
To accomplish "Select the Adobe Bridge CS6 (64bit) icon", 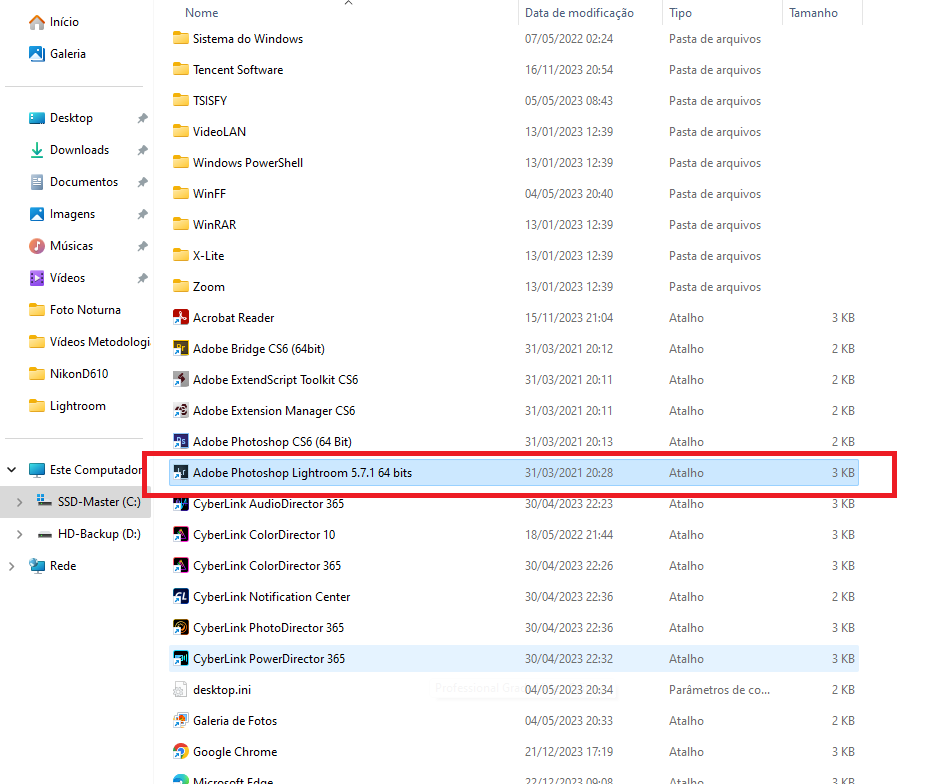I will coord(180,349).
